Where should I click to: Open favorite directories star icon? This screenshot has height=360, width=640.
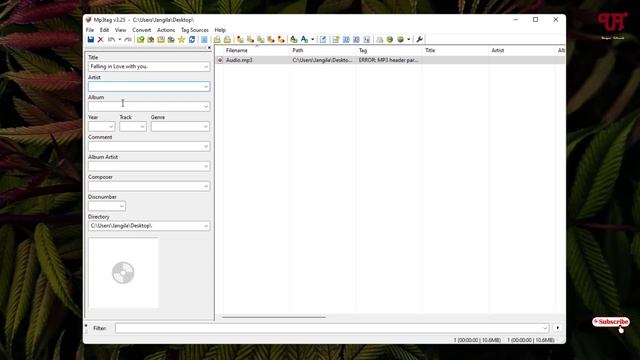(181, 40)
